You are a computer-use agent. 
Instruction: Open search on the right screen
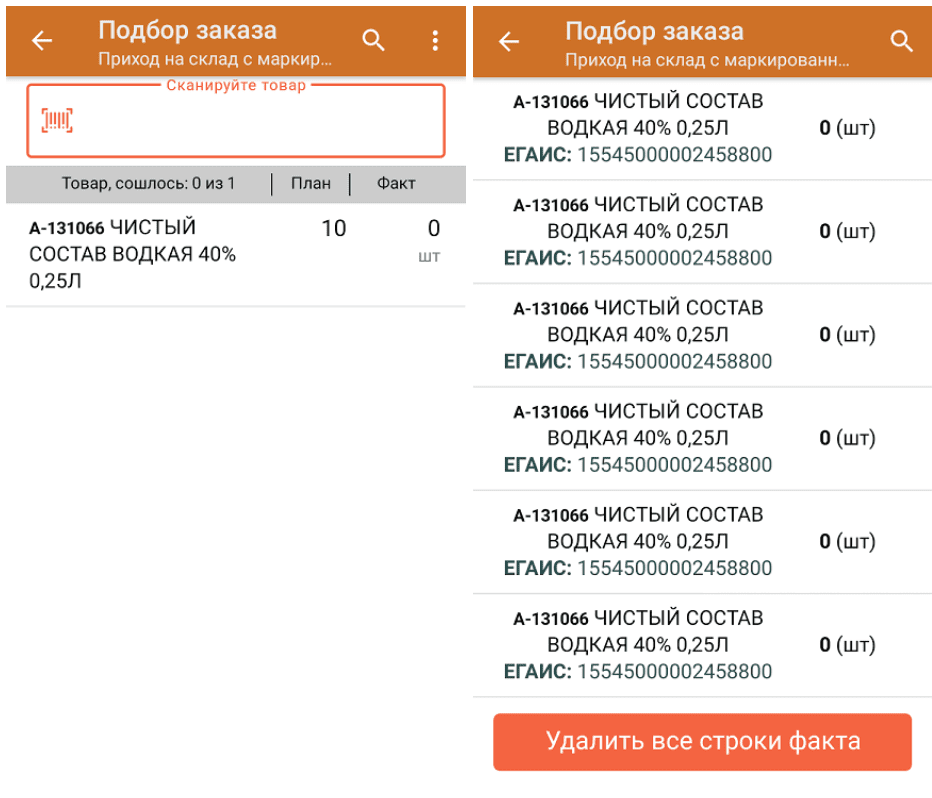(901, 41)
